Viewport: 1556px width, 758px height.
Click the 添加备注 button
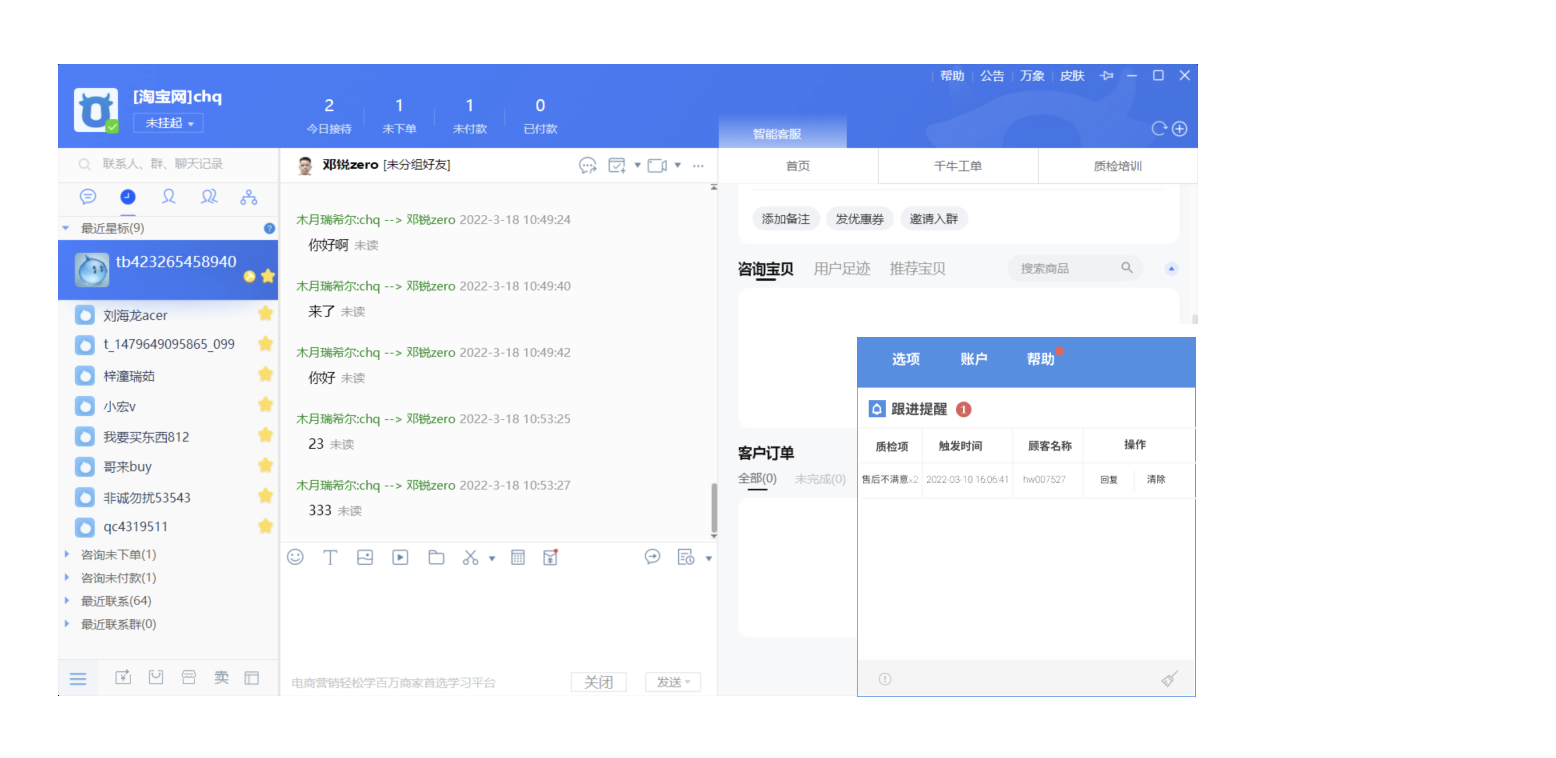[786, 219]
